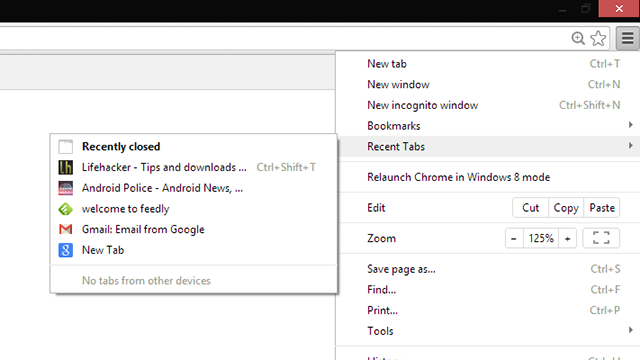Screen dimensions: 640x360
Task: Toggle fullscreen mode icon in Zoom row
Action: [601, 238]
